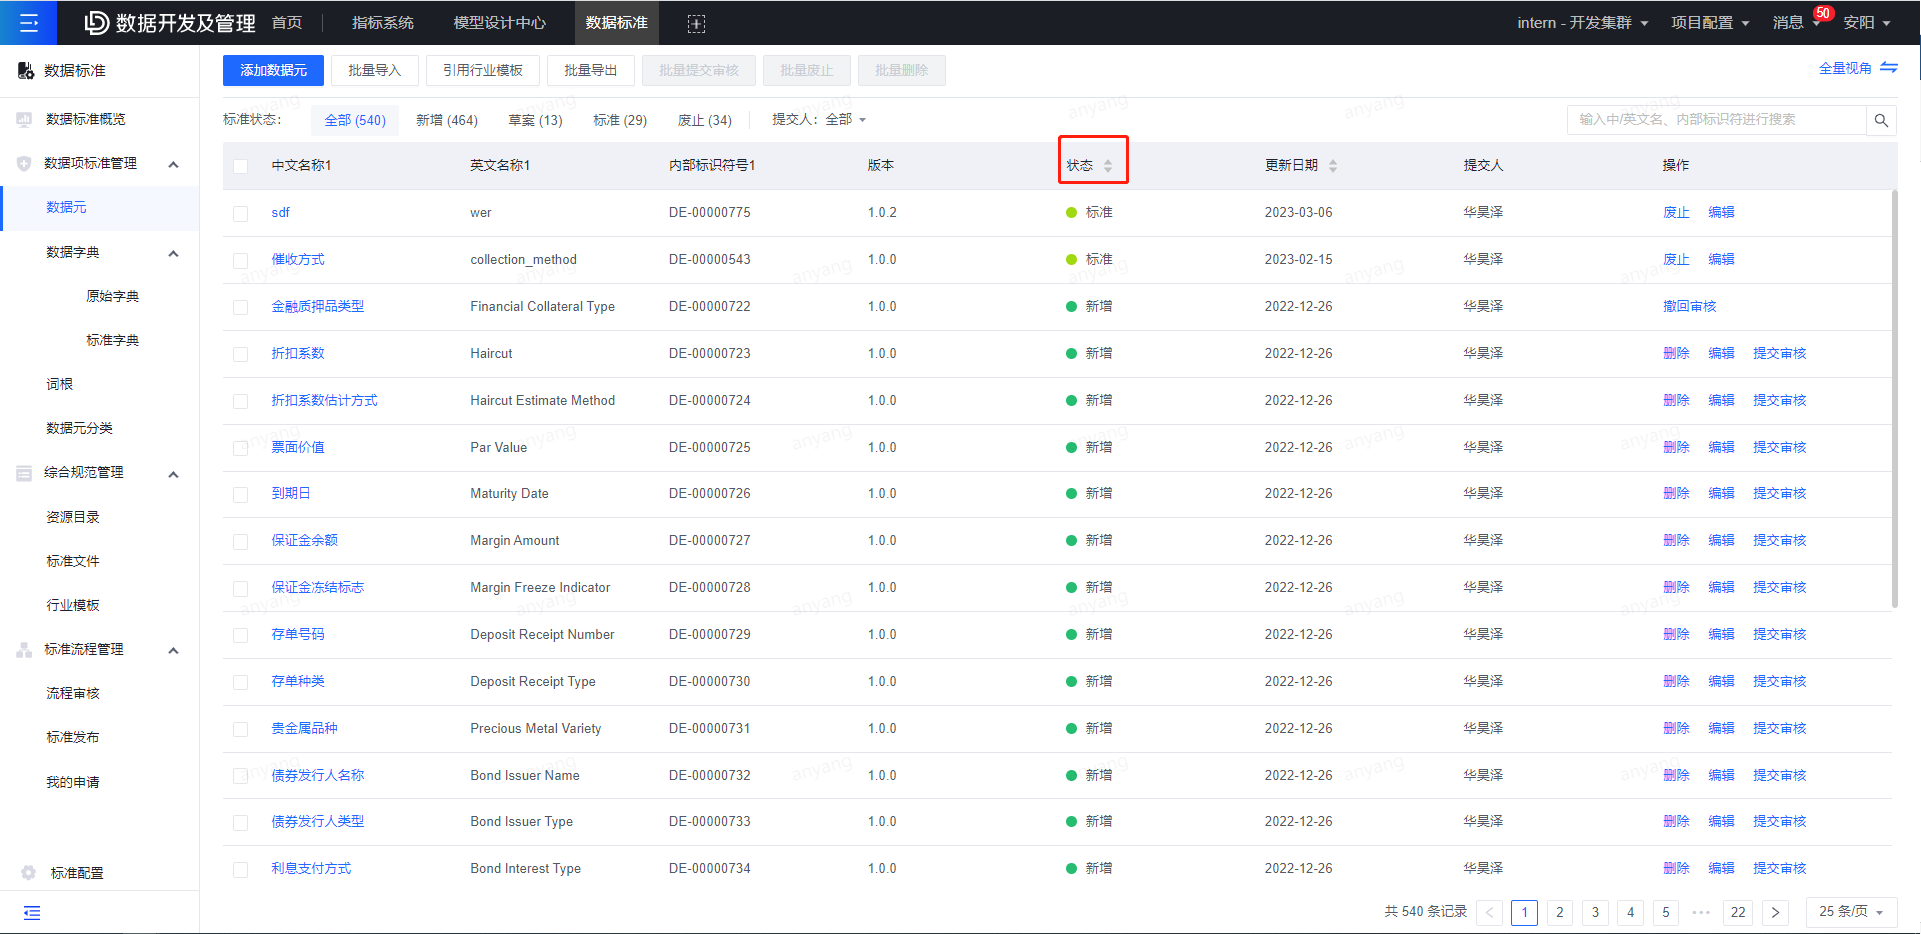Filter by 废止 (34) status tab
Screen dimensions: 1921x934
pos(704,120)
